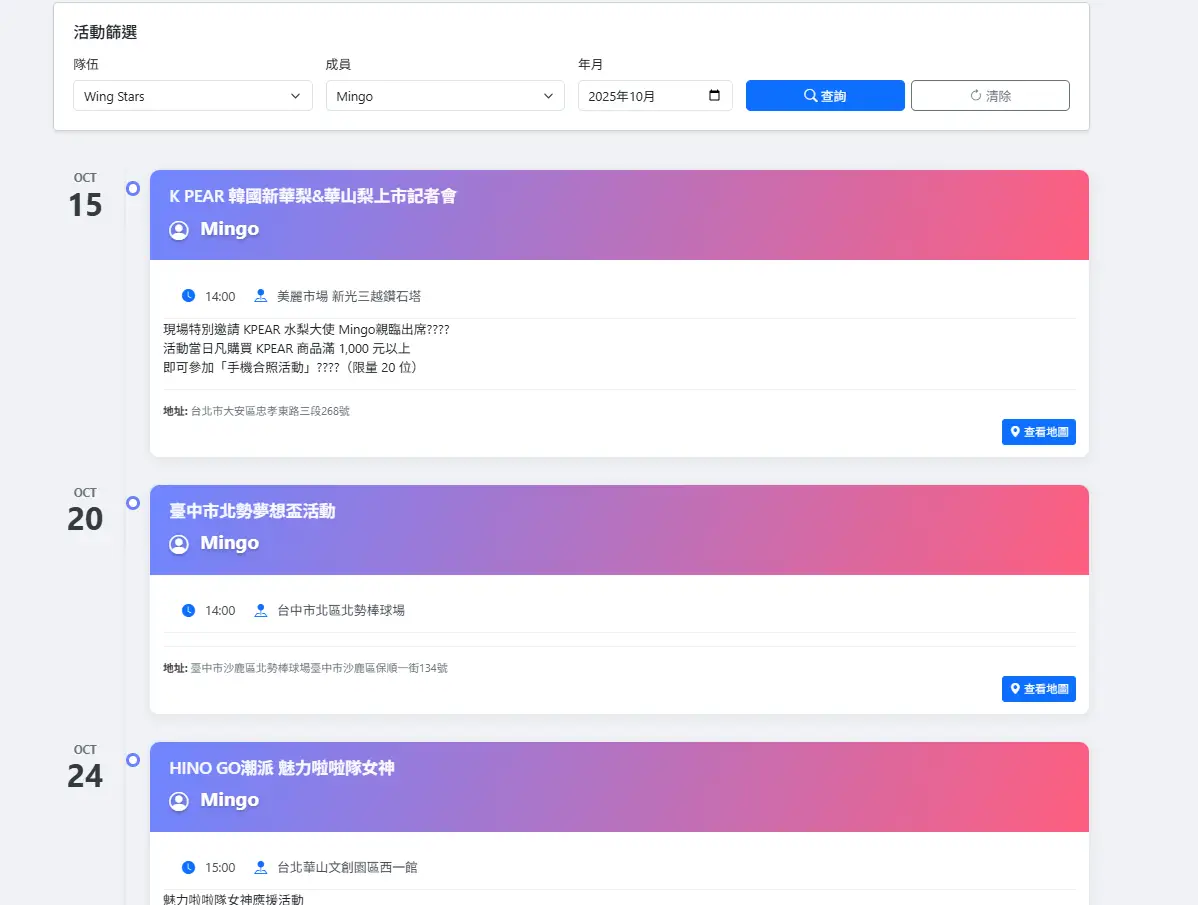Click the 年月 field showing 2025年10月
Screen dimensions: 1198x905
tap(640, 96)
